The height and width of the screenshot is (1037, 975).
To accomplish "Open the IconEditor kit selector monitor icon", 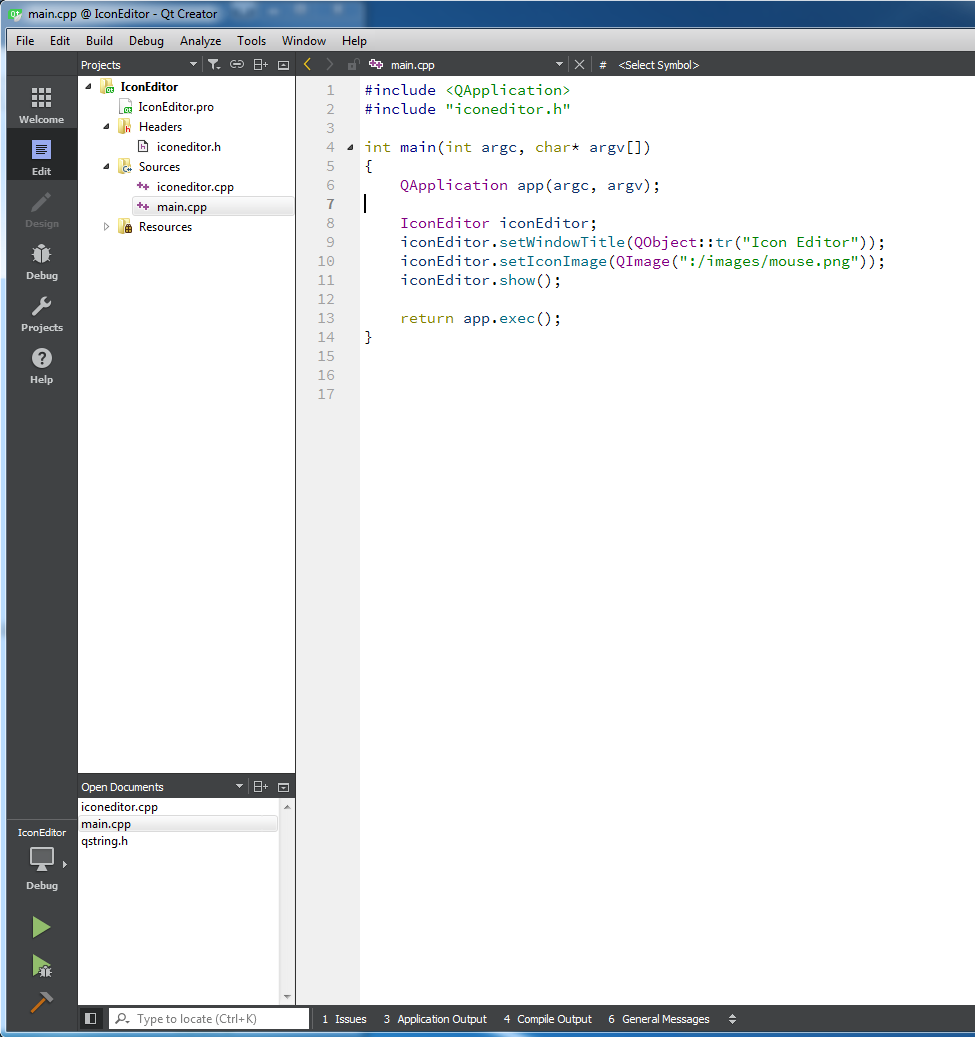I will [41, 858].
